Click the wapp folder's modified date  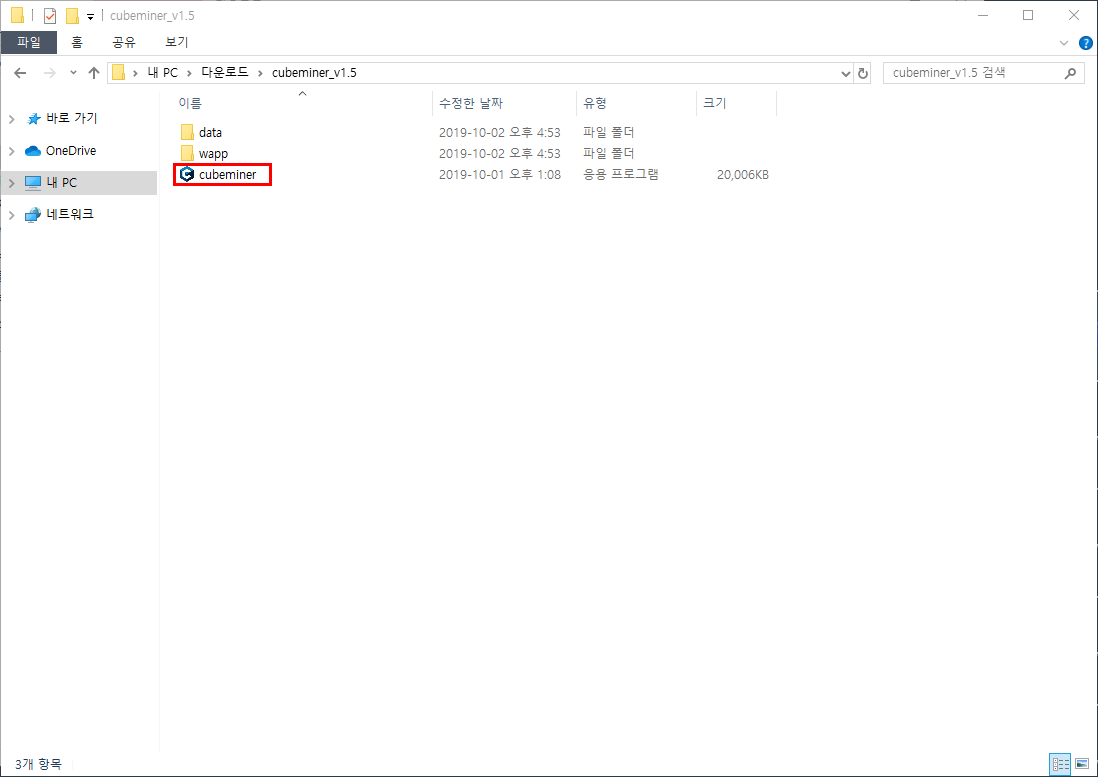click(x=499, y=153)
